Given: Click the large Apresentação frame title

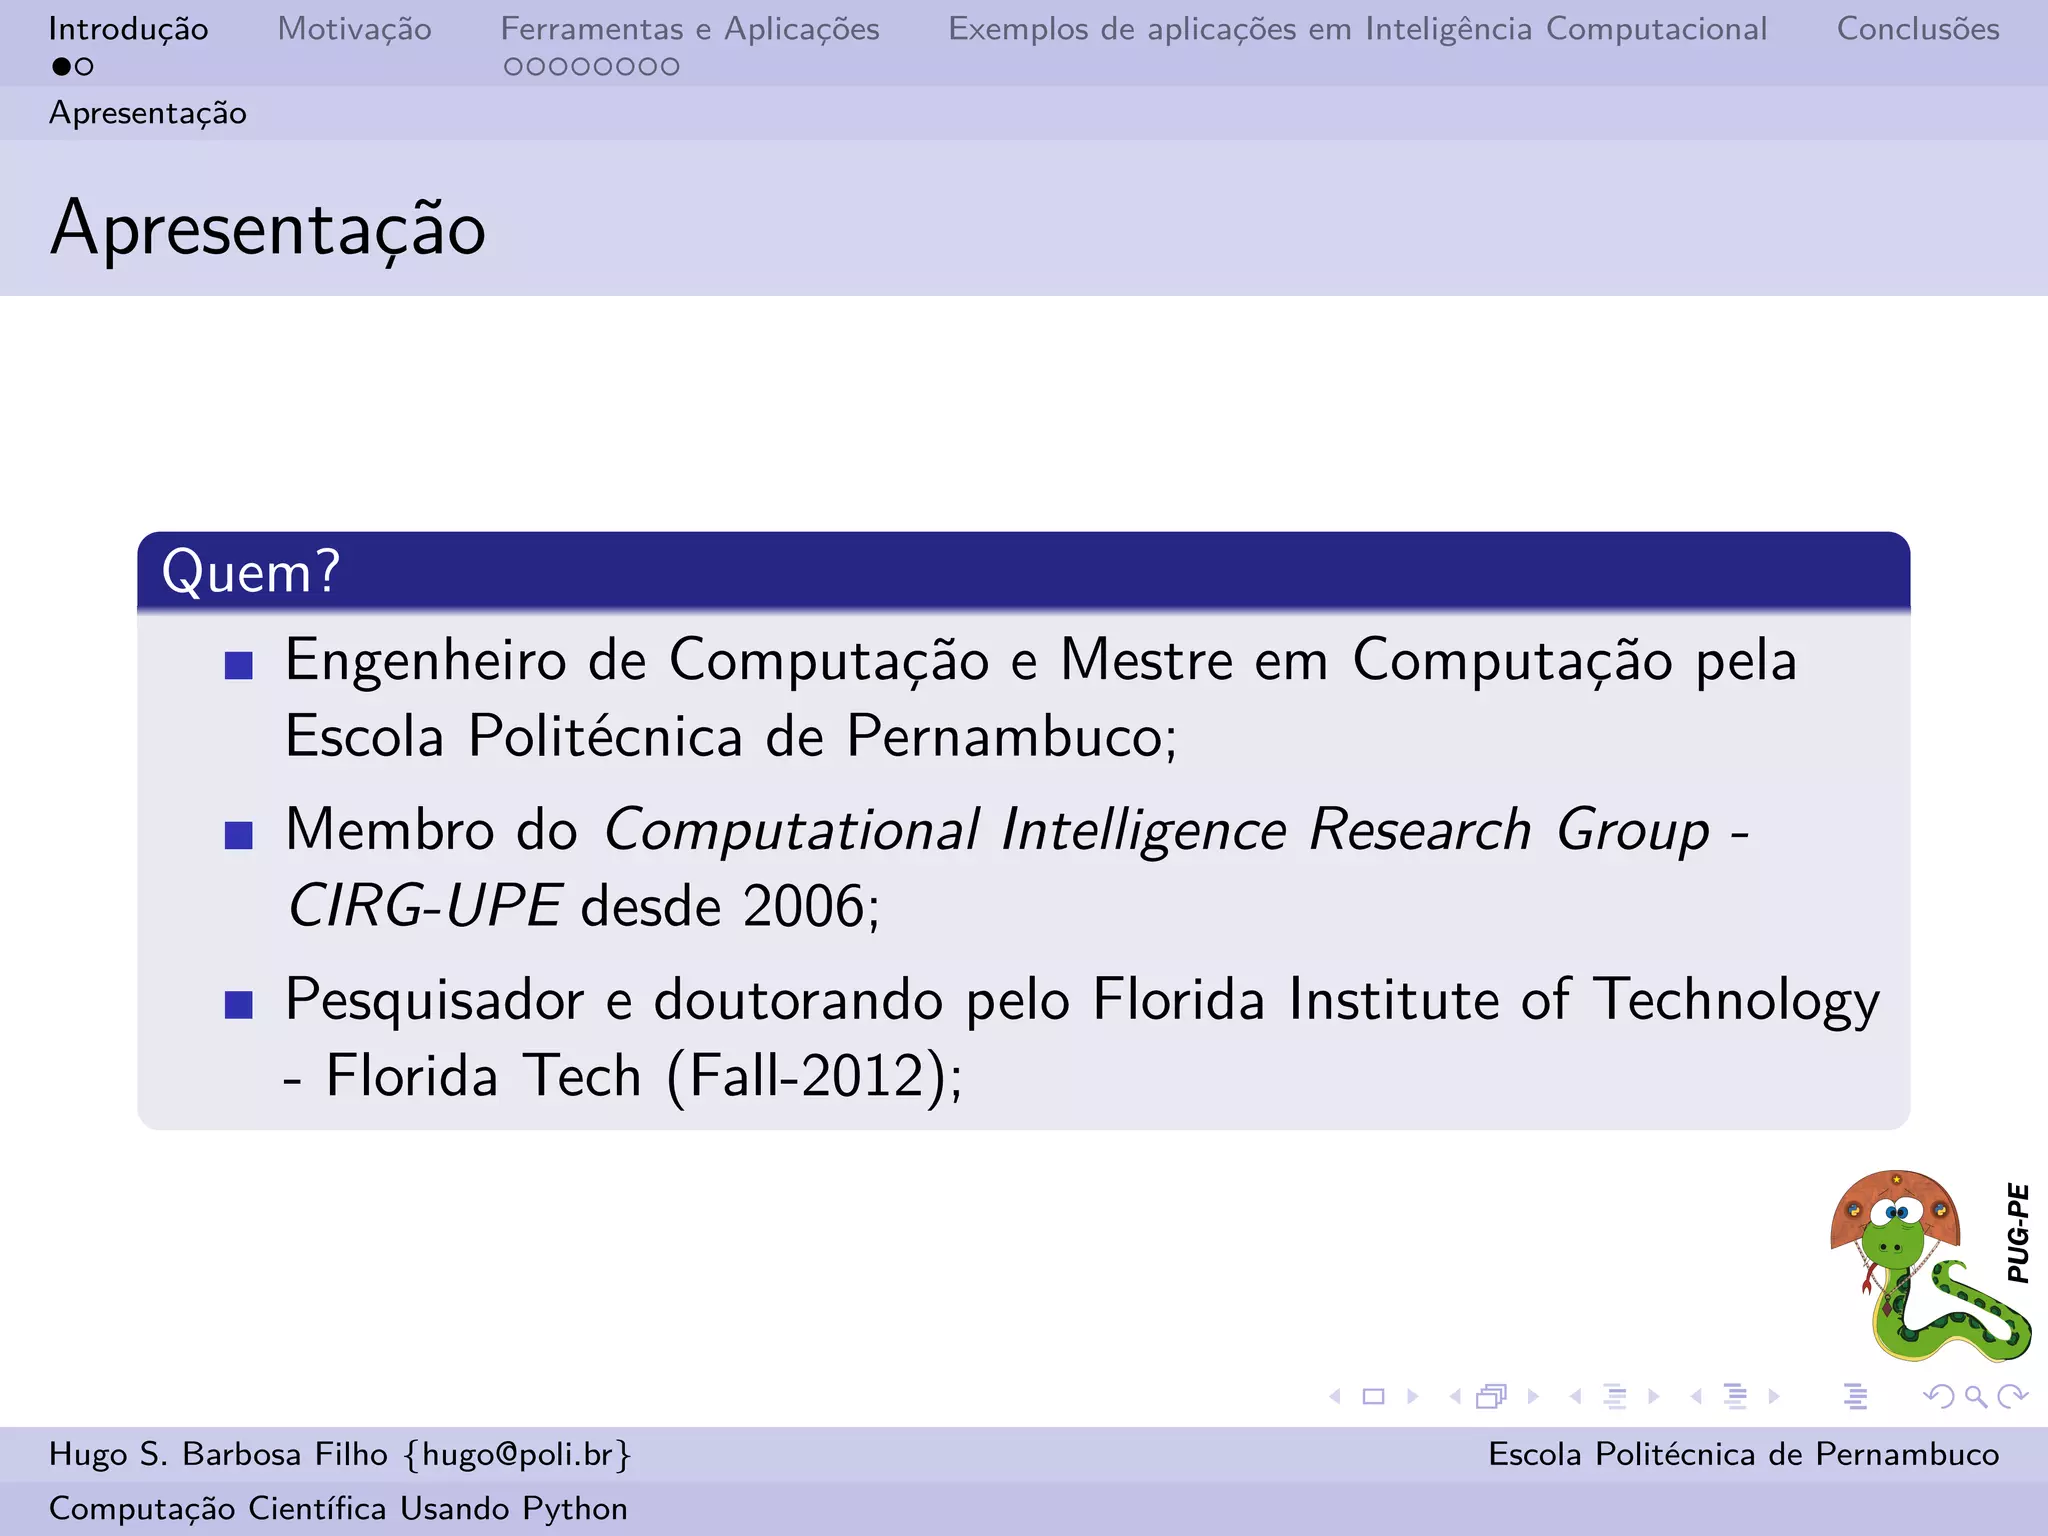Looking at the screenshot, I should 268,229.
